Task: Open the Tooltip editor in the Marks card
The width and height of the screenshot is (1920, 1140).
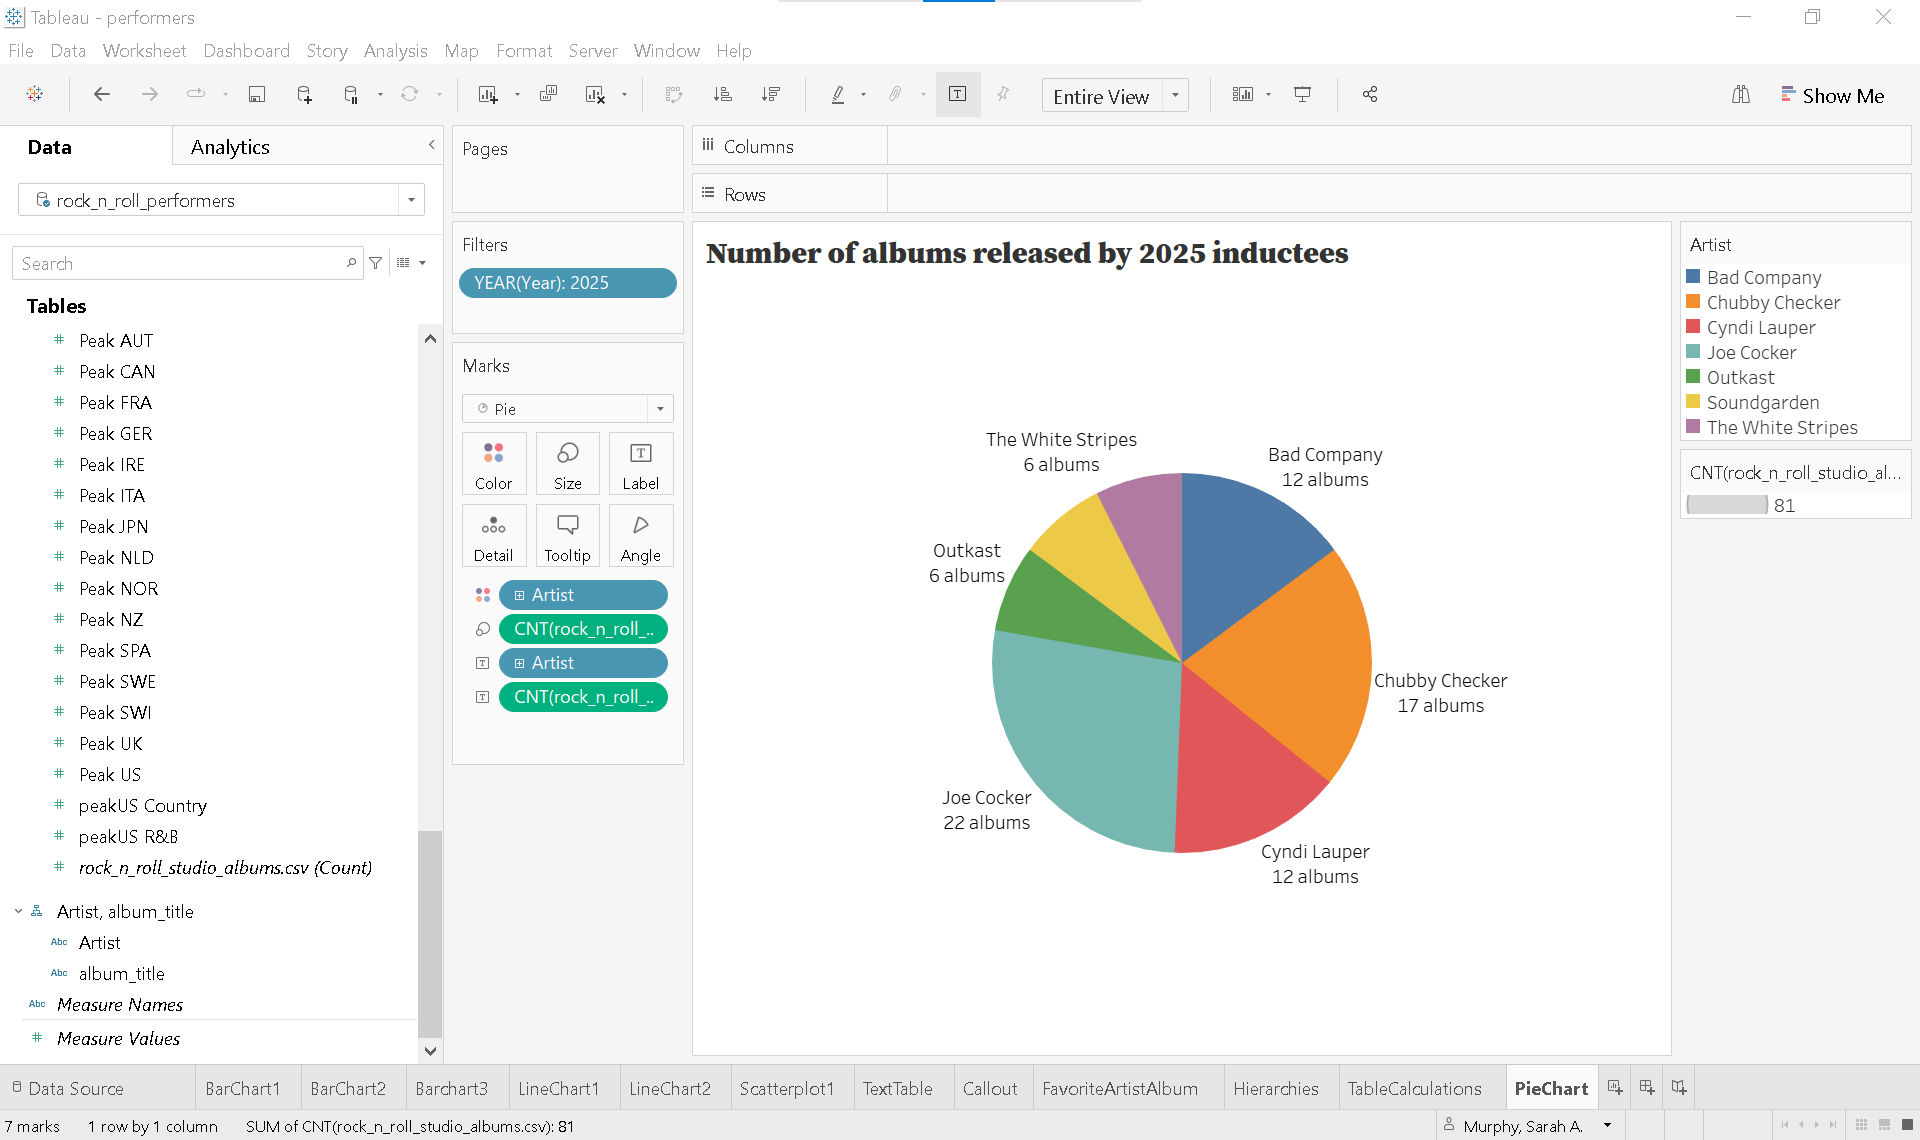Action: [567, 535]
